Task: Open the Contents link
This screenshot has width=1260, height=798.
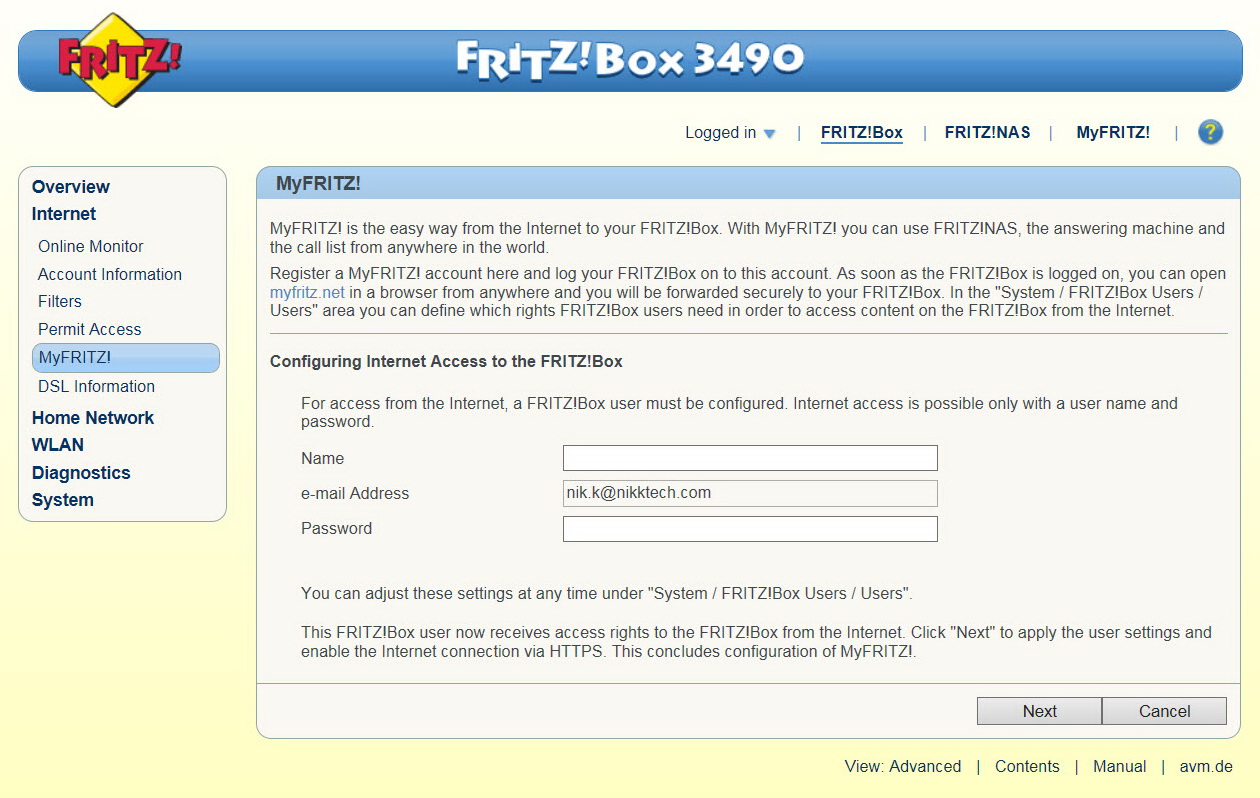Action: [1027, 766]
